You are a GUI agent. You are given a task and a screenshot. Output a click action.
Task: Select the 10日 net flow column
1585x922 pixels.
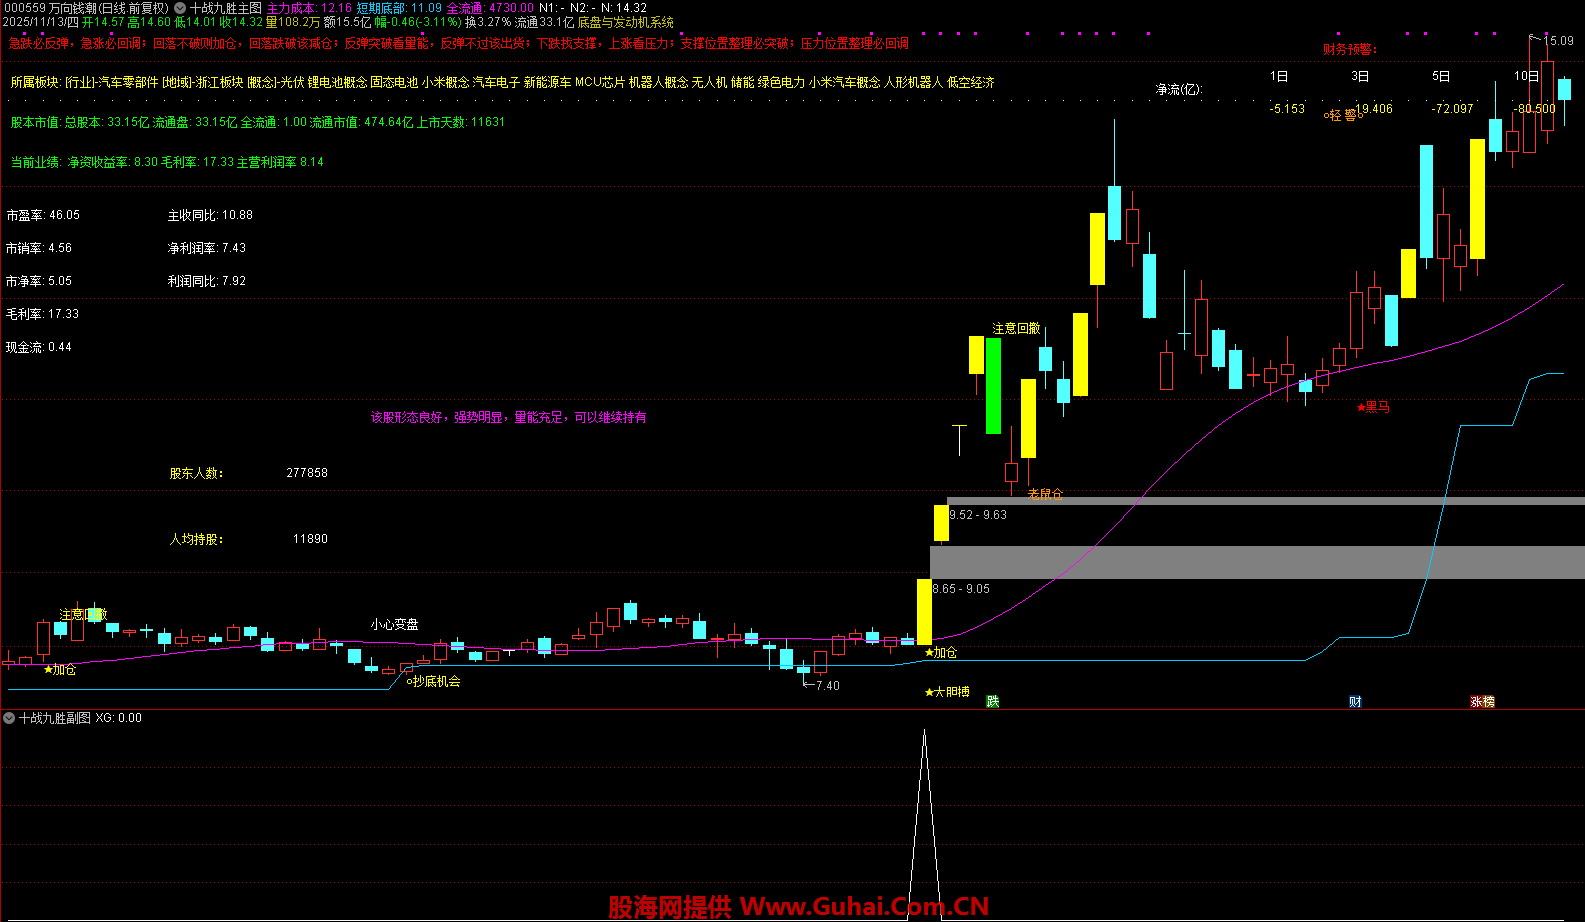click(x=1526, y=76)
